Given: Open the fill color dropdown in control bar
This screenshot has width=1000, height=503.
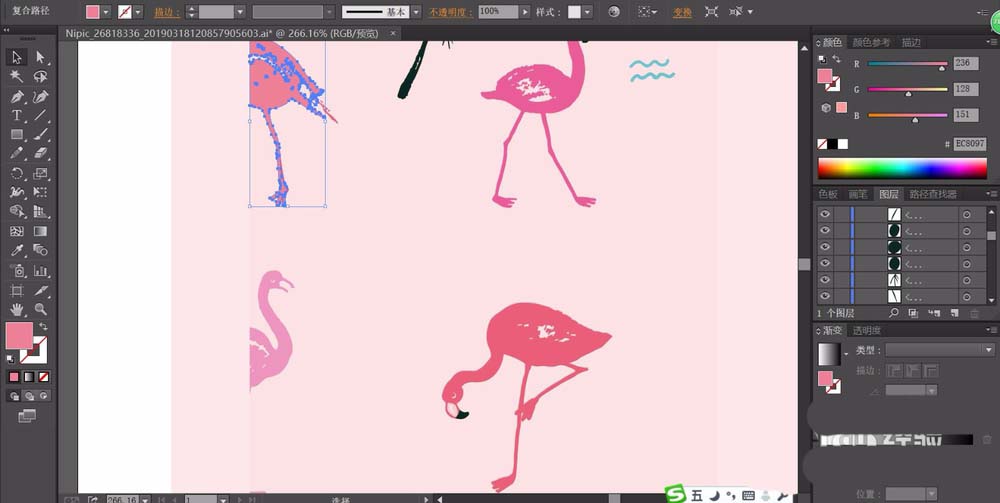Looking at the screenshot, I should click(106, 11).
